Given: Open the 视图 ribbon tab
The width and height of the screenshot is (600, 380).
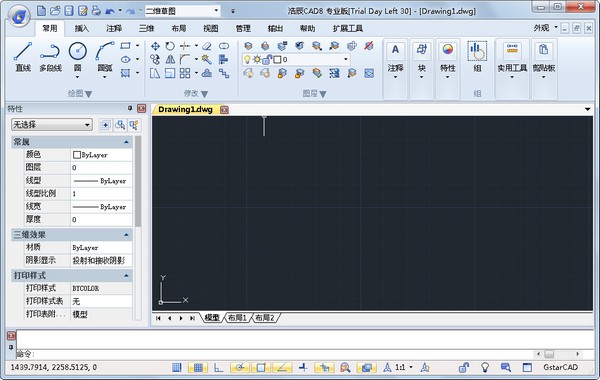Looking at the screenshot, I should [211, 28].
